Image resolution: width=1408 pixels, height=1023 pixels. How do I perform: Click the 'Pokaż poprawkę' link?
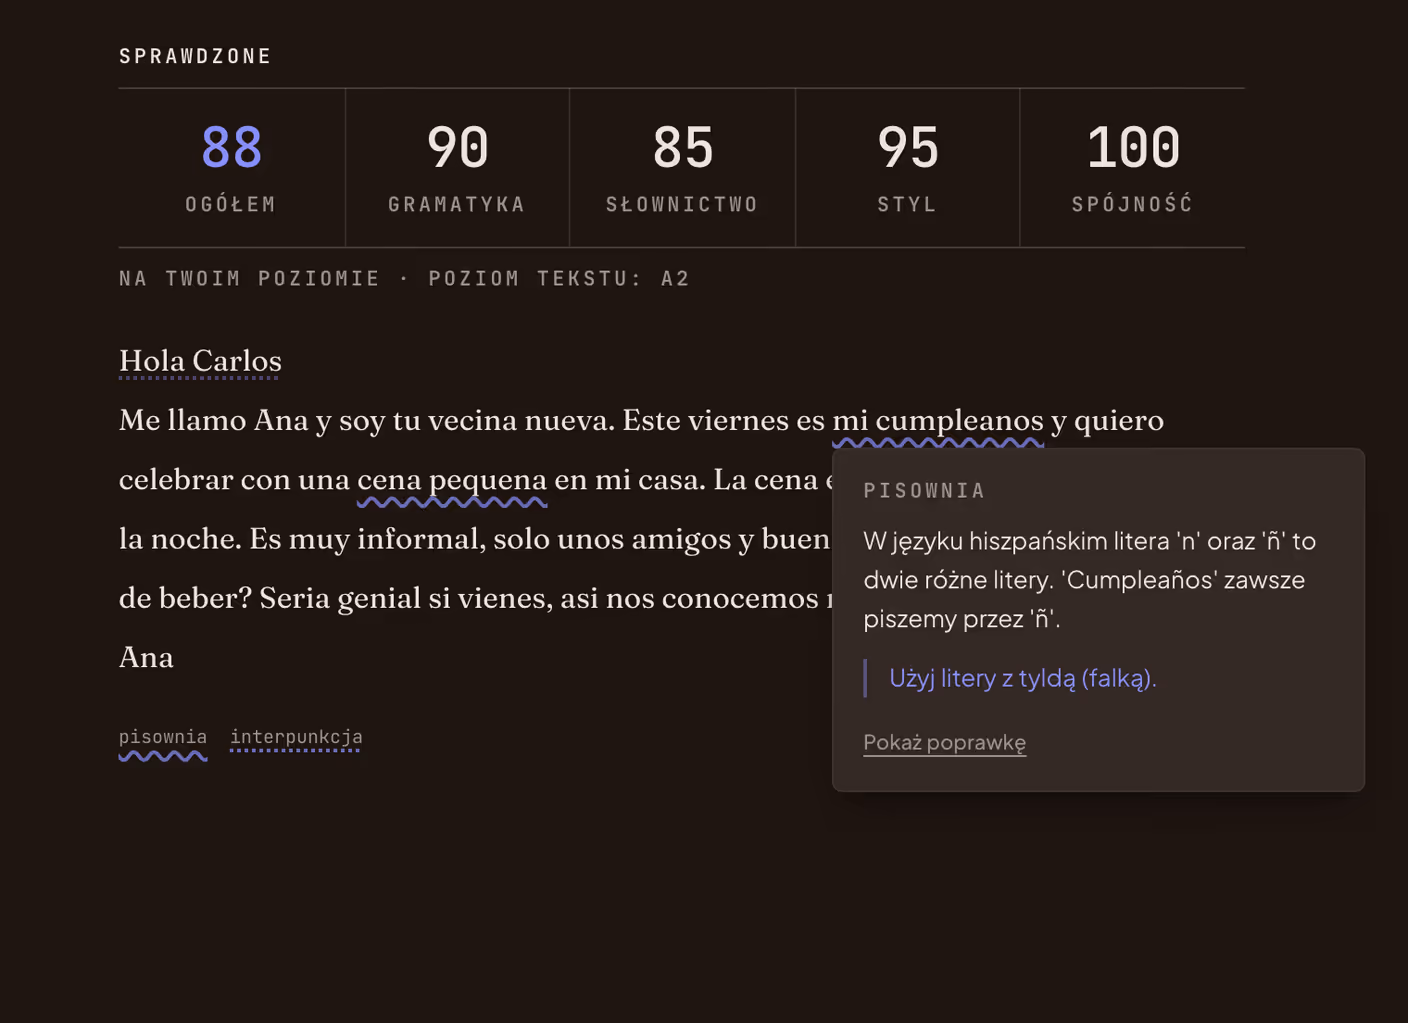click(944, 742)
